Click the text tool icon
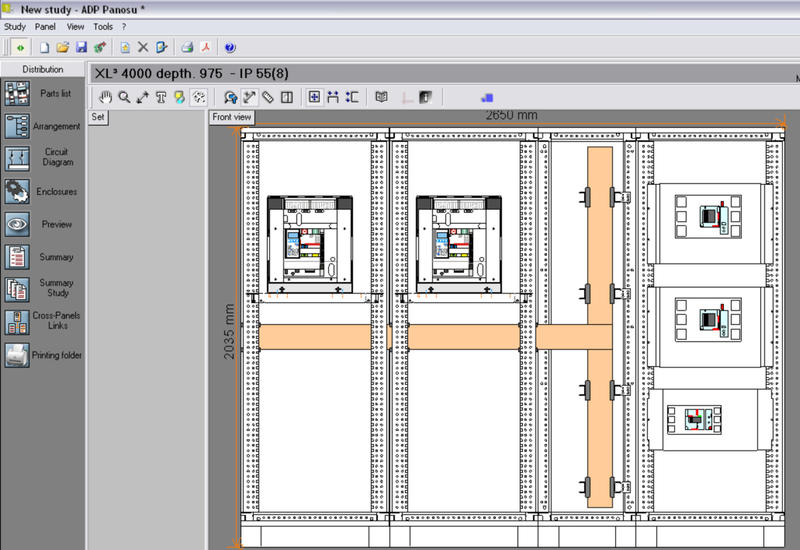The width and height of the screenshot is (800, 550). click(x=161, y=97)
